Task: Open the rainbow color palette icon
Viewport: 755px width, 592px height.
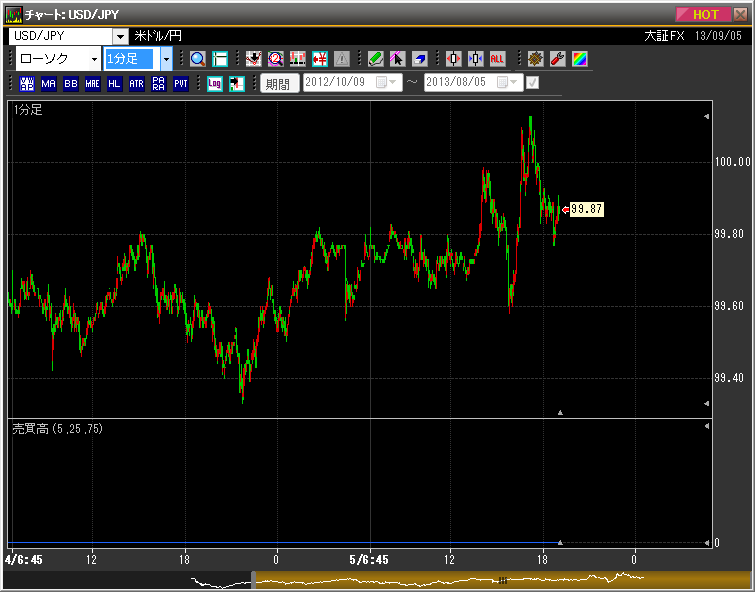Action: coord(580,59)
